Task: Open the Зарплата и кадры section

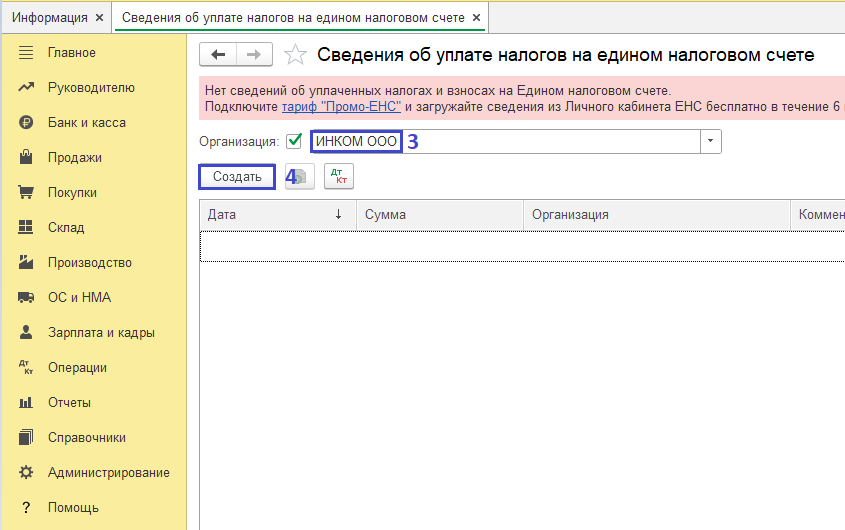Action: coord(100,332)
